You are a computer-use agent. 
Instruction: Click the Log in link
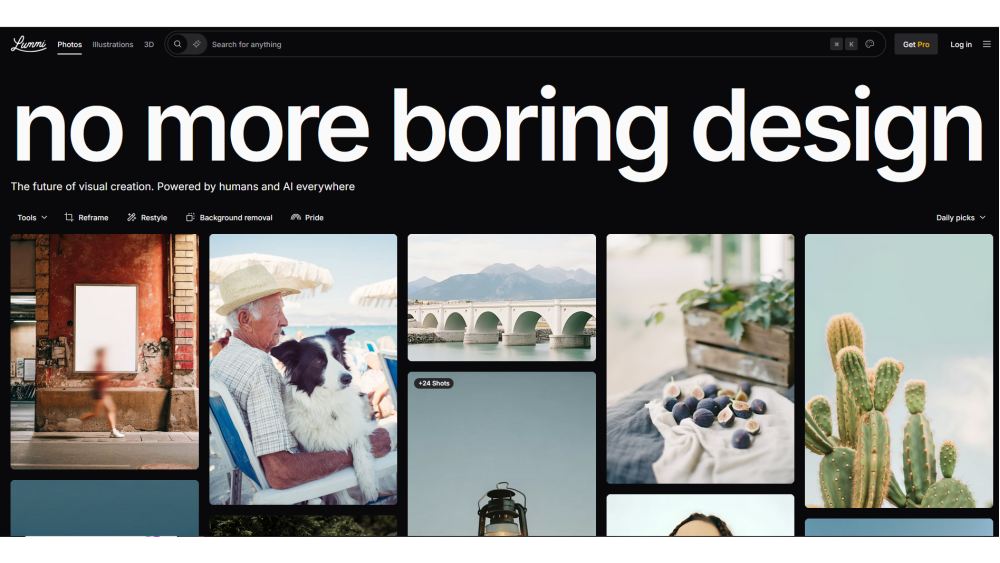[961, 44]
